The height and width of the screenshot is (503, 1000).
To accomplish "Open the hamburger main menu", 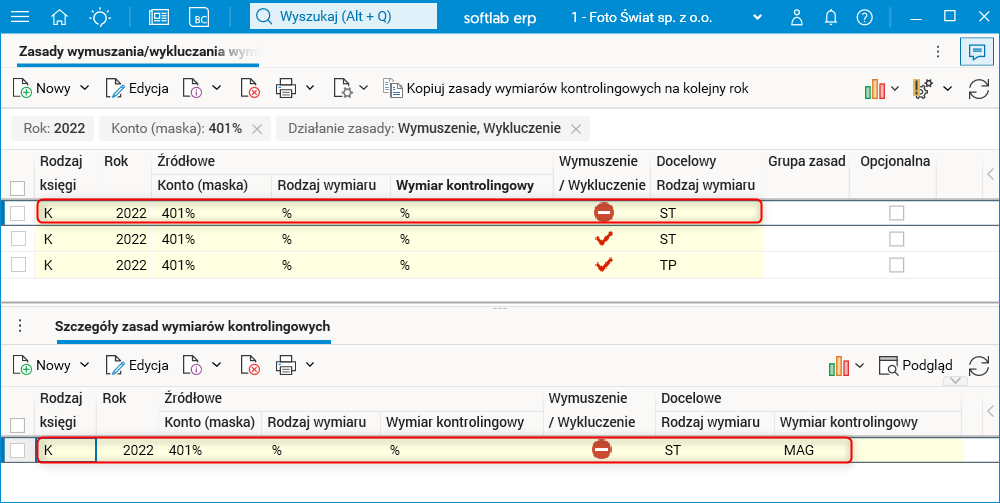I will tap(20, 17).
